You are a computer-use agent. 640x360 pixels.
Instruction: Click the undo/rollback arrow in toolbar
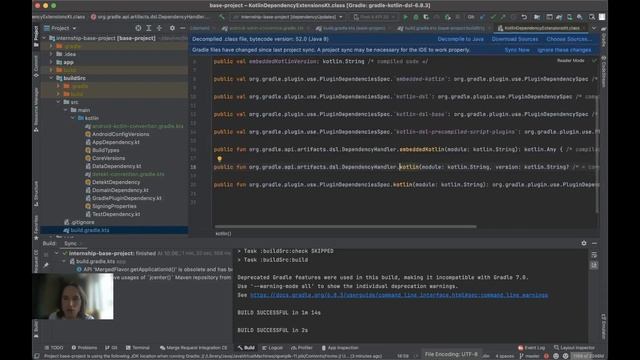[524, 17]
